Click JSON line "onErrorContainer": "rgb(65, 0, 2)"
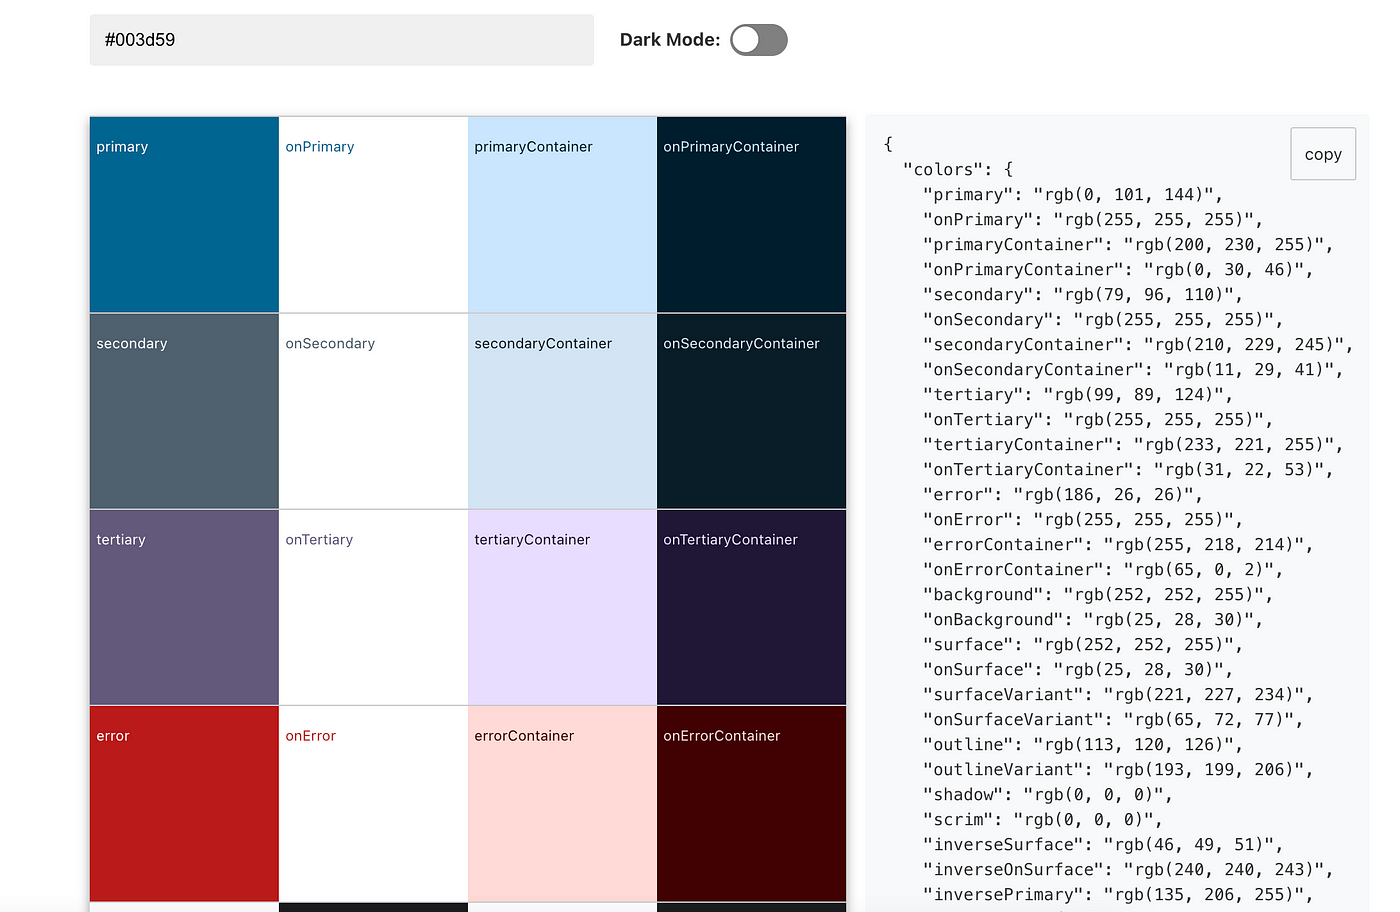Viewport: 1400px width, 912px height. [x=1103, y=569]
